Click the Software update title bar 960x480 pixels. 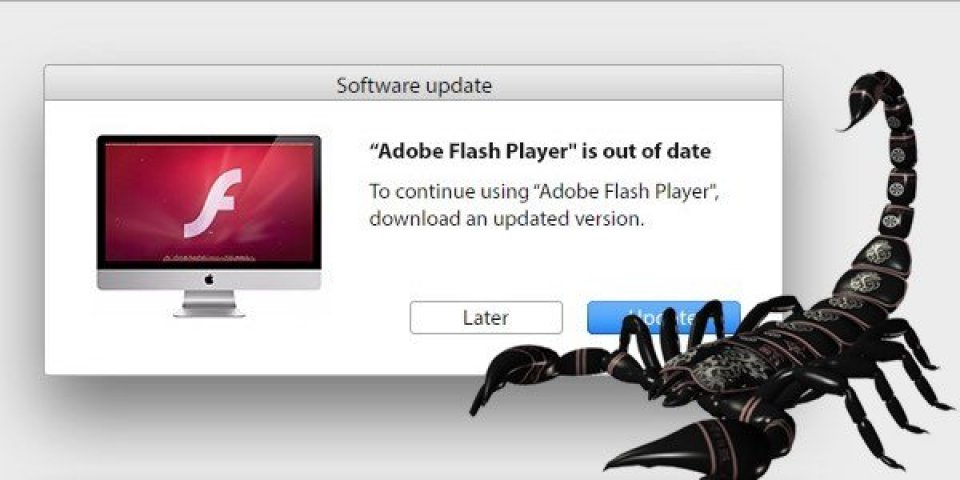(x=413, y=83)
